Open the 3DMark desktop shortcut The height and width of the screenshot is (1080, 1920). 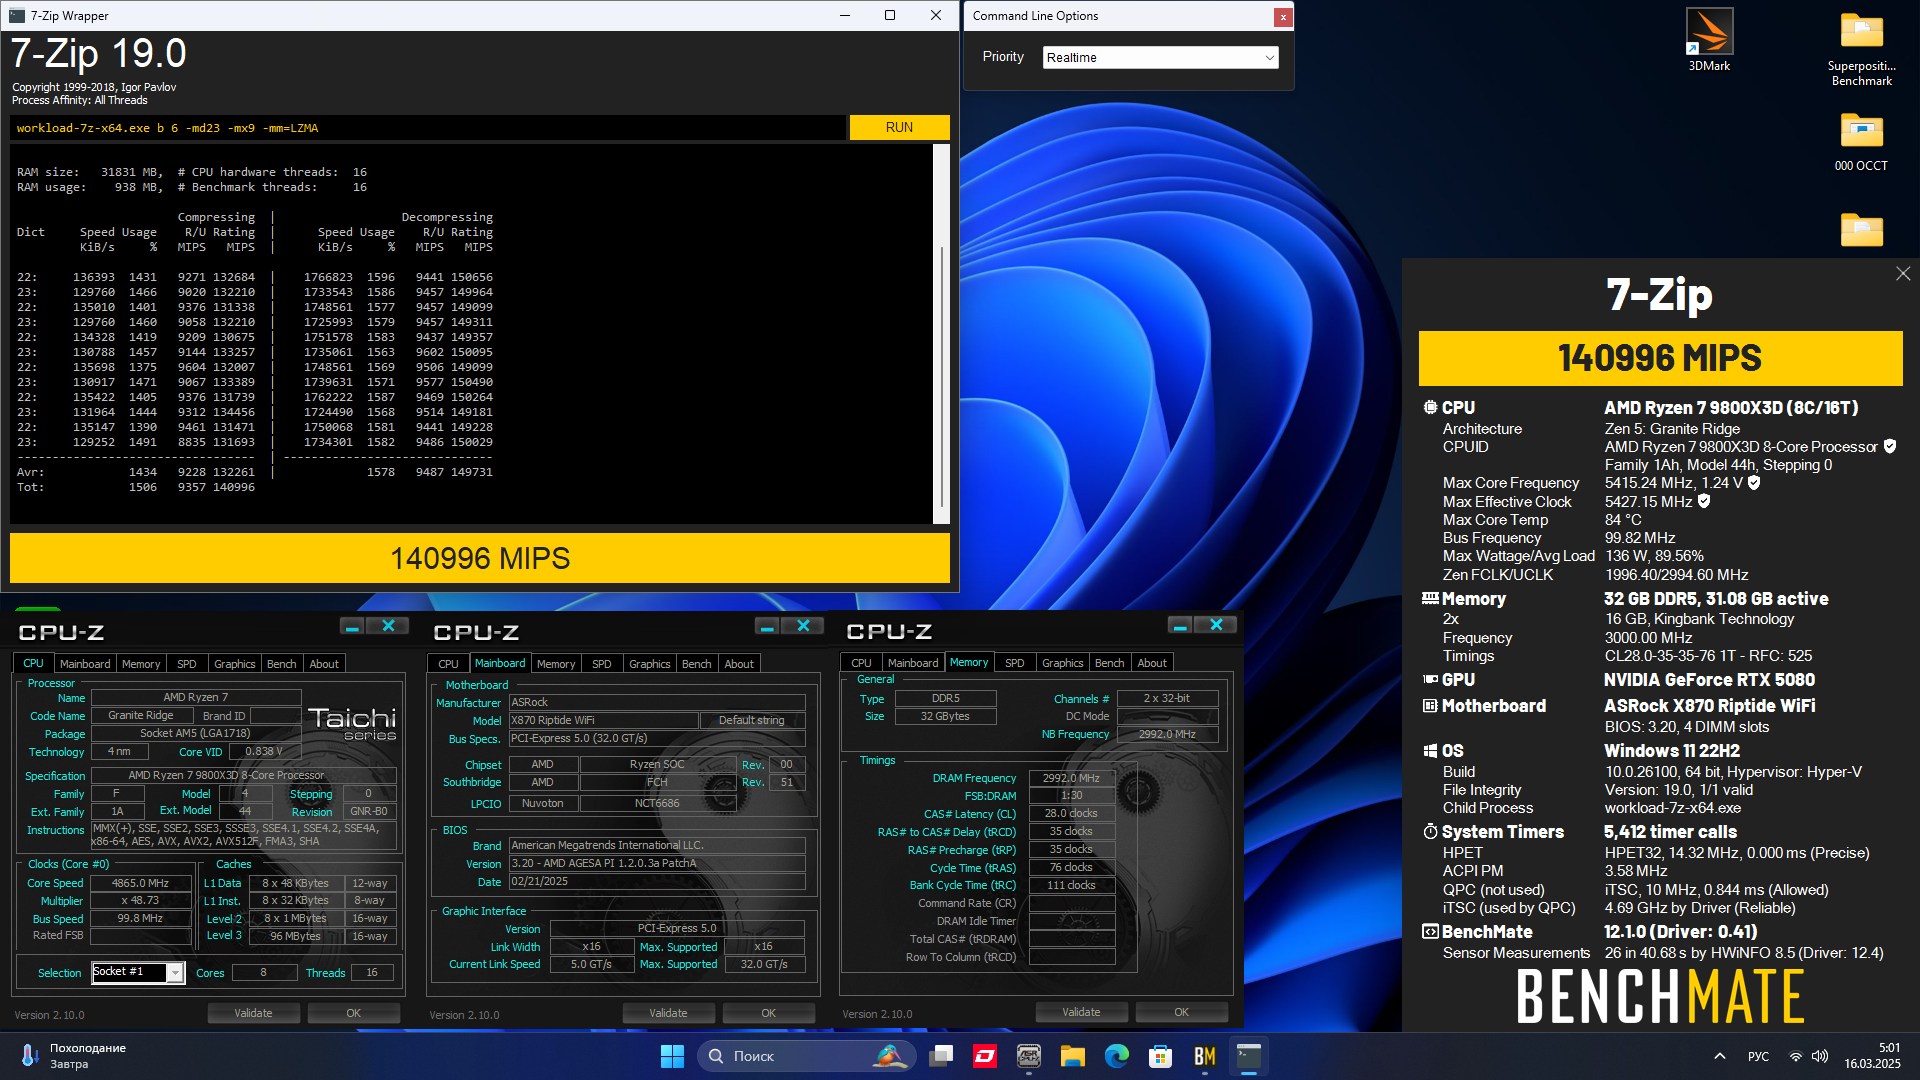[1709, 40]
